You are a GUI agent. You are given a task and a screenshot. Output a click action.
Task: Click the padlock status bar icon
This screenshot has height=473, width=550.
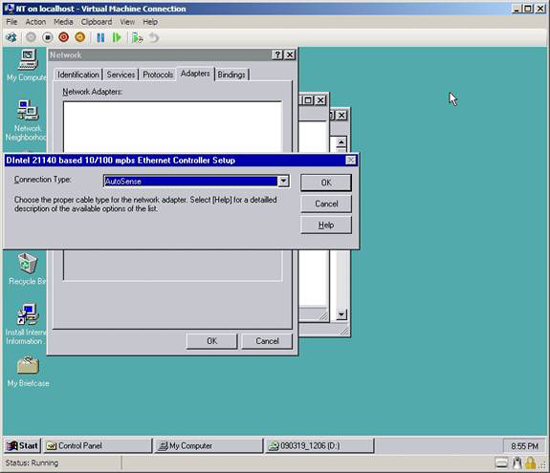(x=530, y=463)
